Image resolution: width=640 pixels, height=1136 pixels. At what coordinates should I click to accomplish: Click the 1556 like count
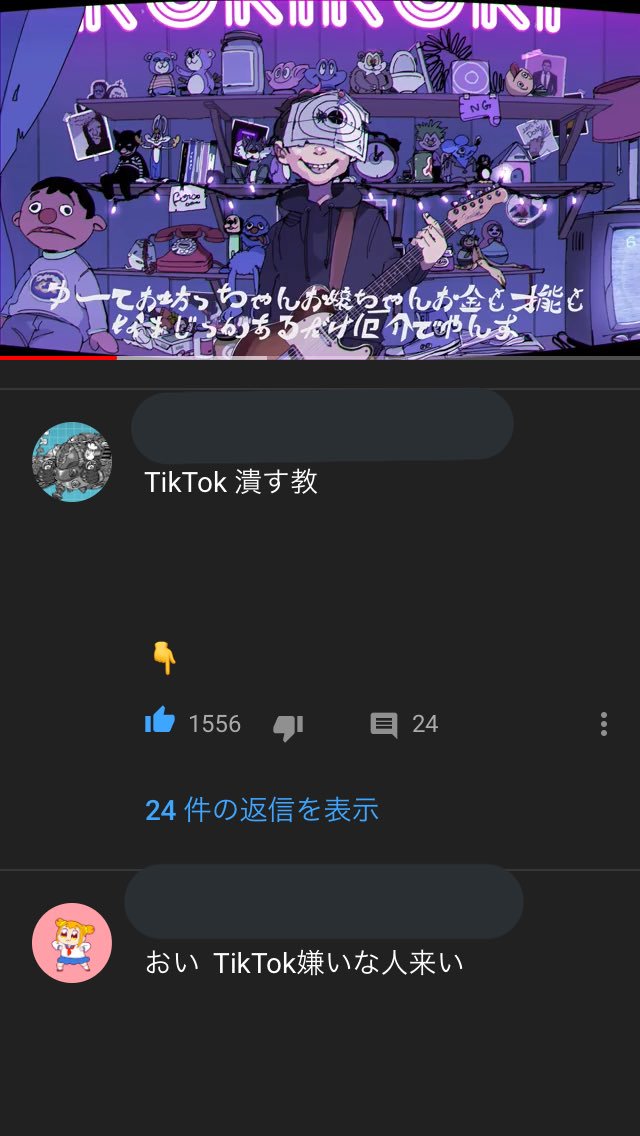coord(215,724)
